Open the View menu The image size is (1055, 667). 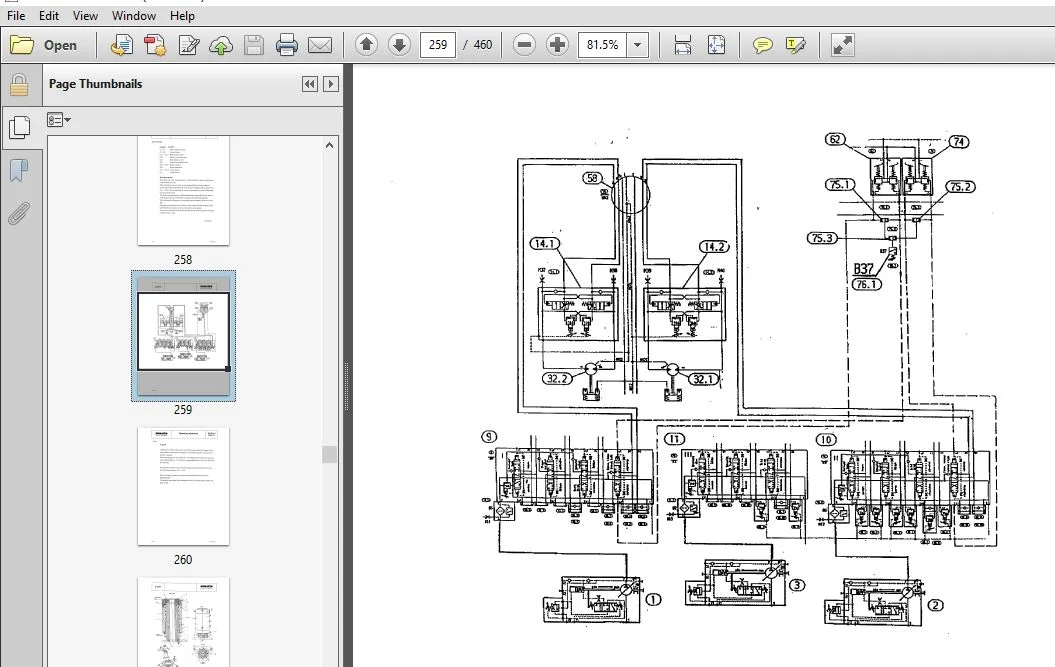pyautogui.click(x=85, y=15)
